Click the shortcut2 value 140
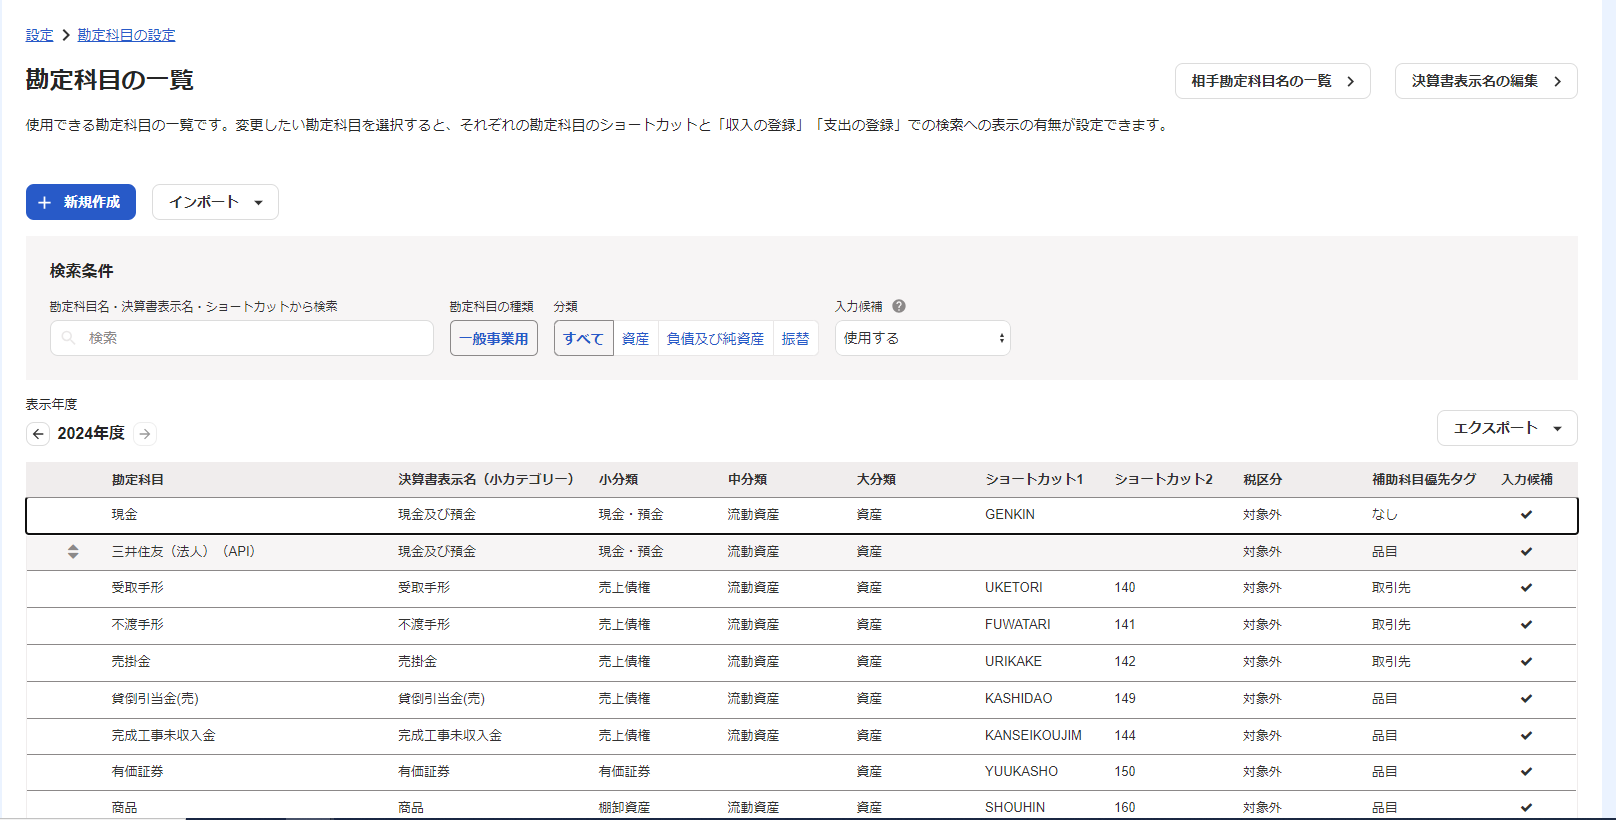The width and height of the screenshot is (1616, 820). pos(1125,588)
